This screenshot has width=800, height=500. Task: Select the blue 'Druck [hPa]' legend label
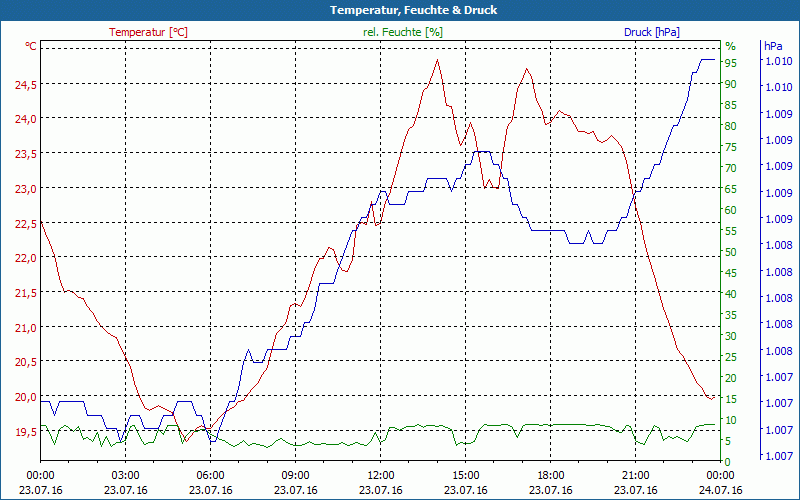click(652, 32)
